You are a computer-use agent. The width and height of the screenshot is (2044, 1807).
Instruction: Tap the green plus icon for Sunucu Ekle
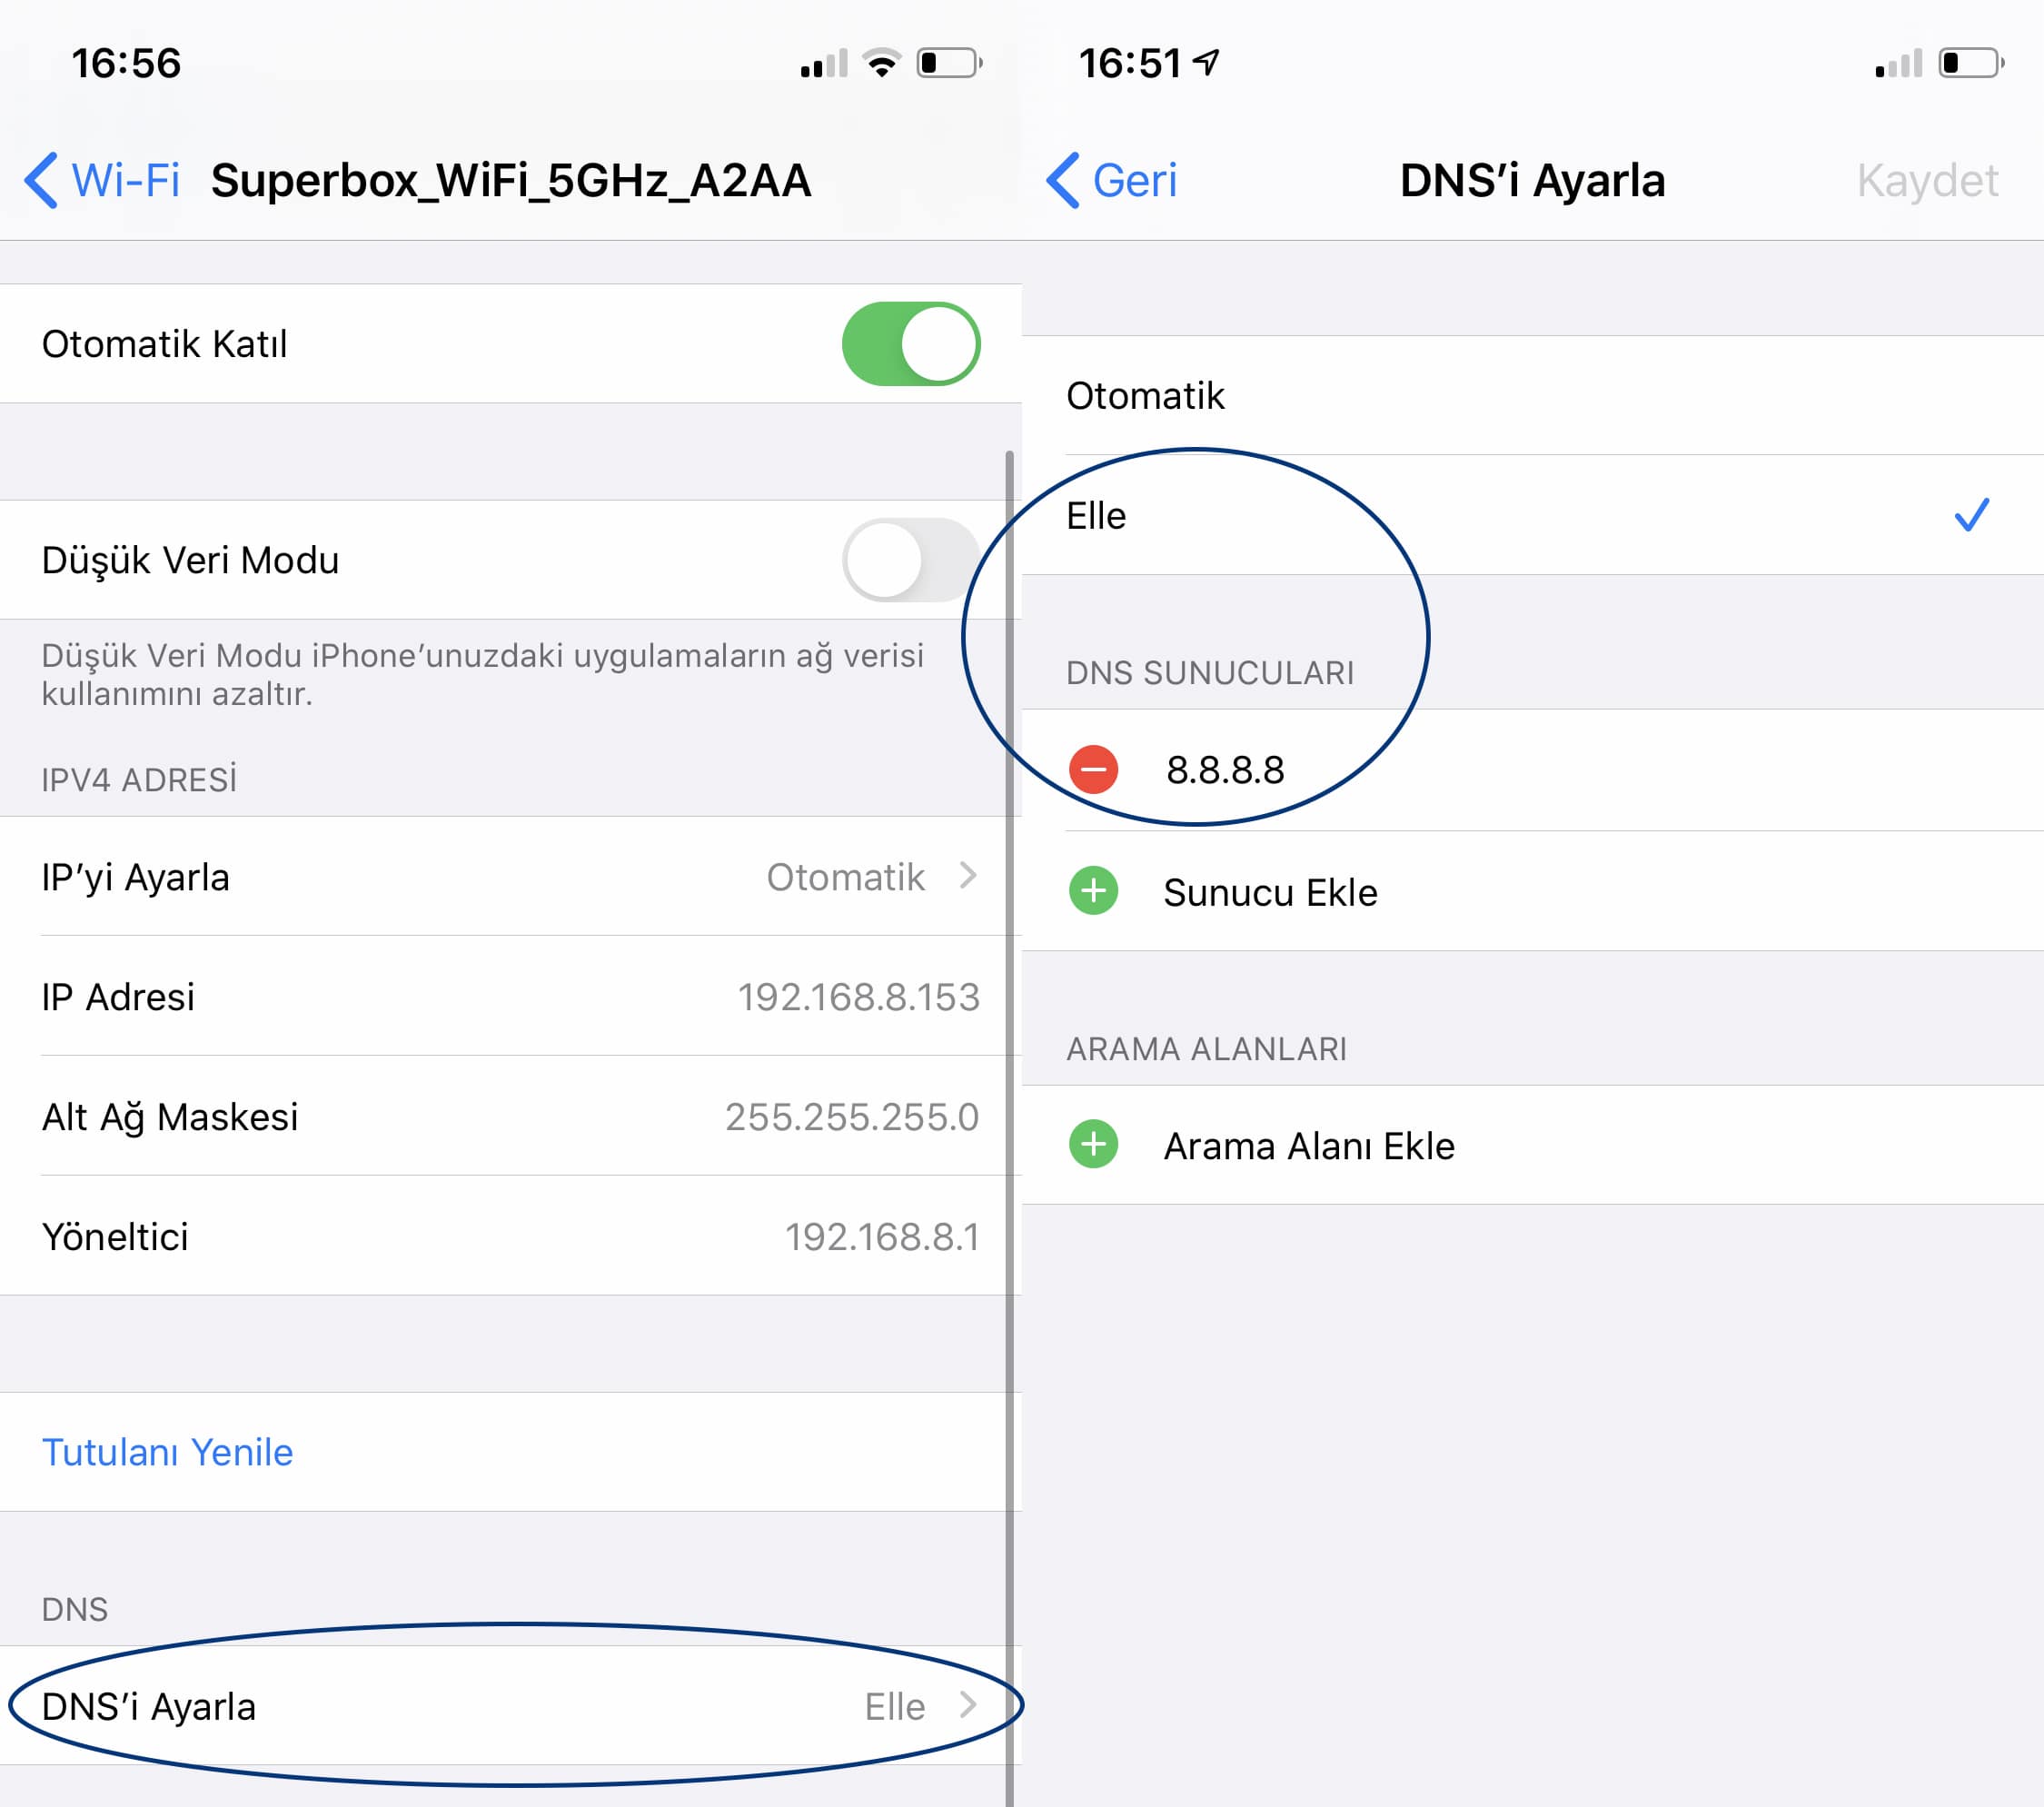(x=1093, y=891)
